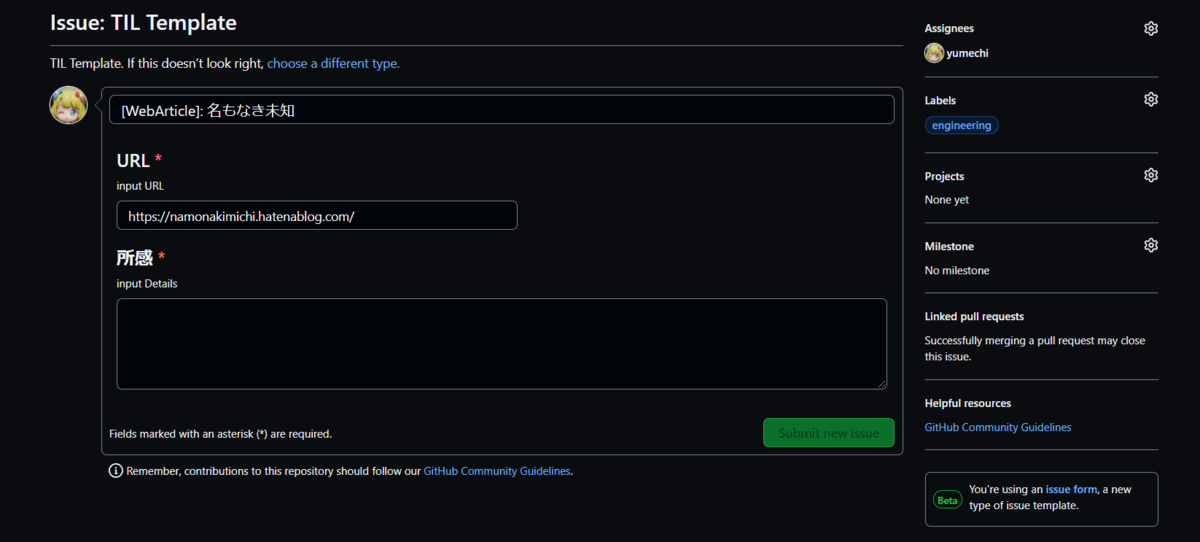Click the Assignees heading
The height and width of the screenshot is (542, 1200).
949,29
